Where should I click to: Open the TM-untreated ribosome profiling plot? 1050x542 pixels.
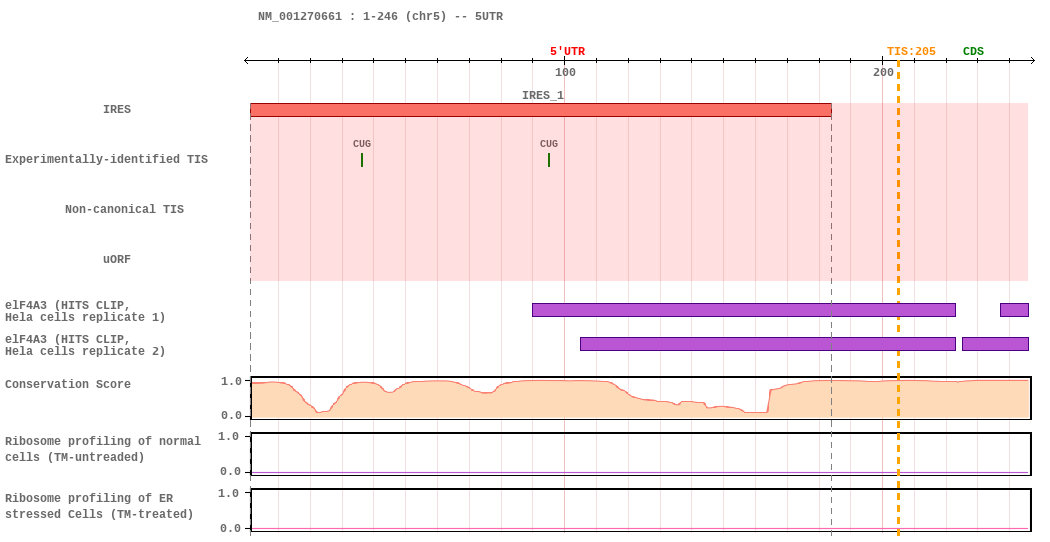(x=640, y=454)
